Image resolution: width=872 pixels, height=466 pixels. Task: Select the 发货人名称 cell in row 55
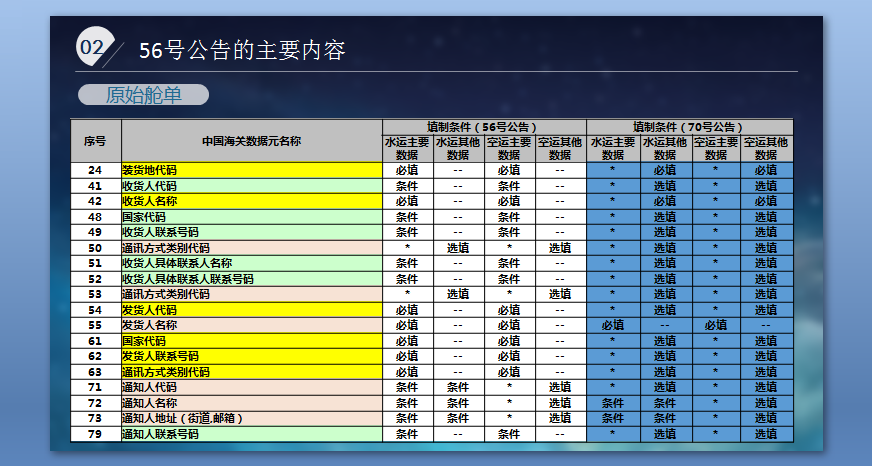point(251,325)
